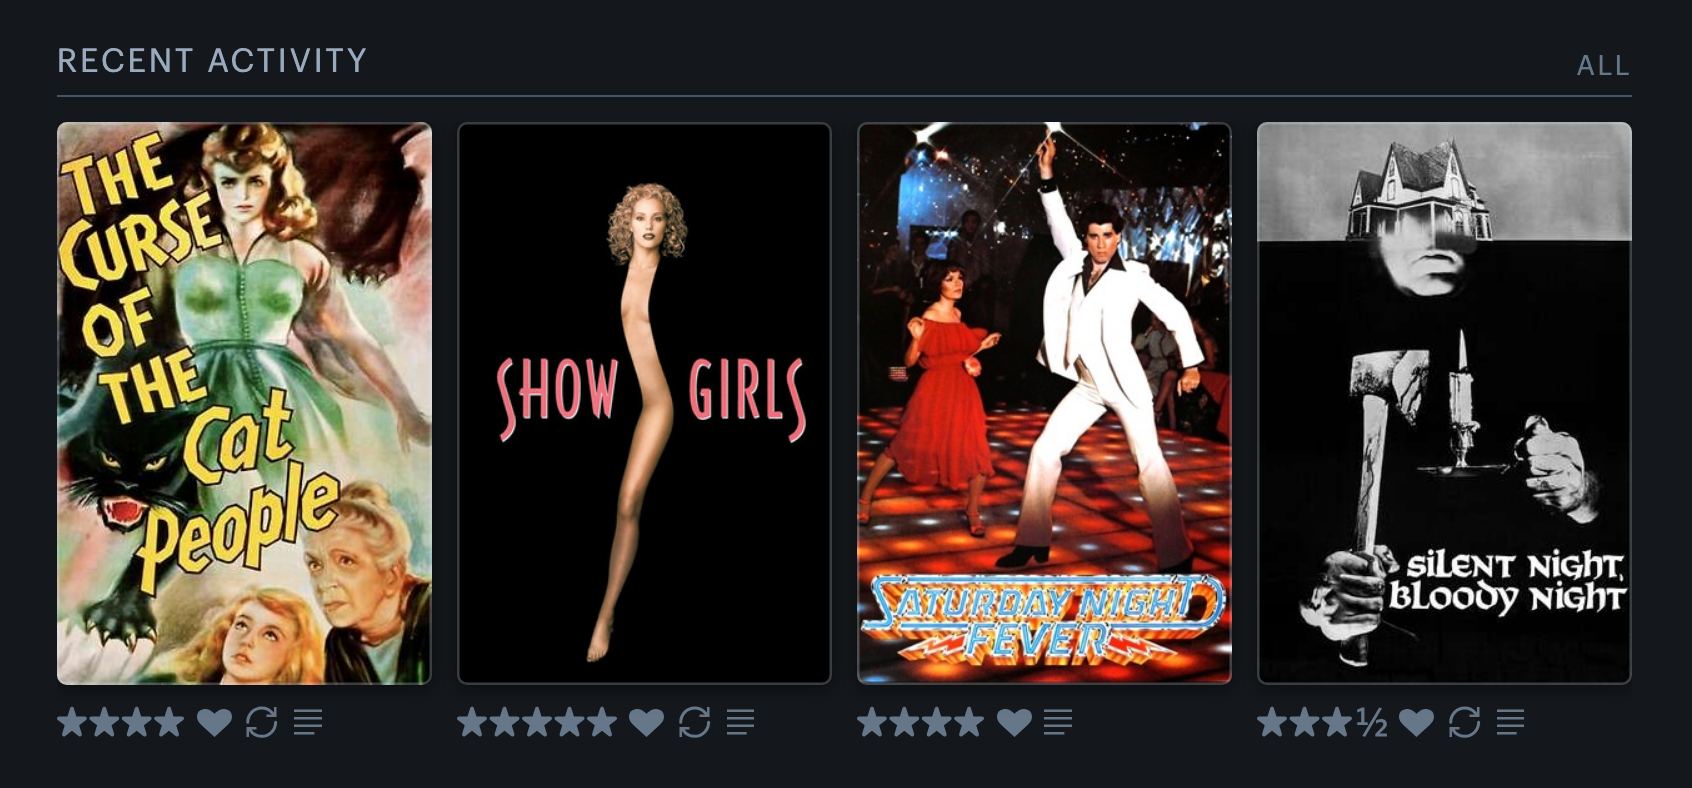Open the Silent Night, Bloody Night poster

[x=1444, y=403]
